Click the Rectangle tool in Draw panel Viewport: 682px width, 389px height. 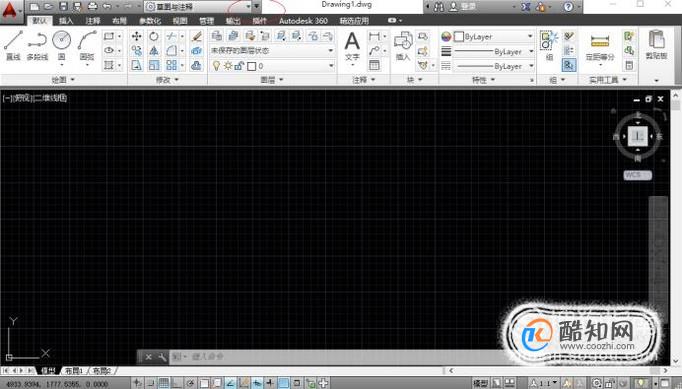coord(109,36)
